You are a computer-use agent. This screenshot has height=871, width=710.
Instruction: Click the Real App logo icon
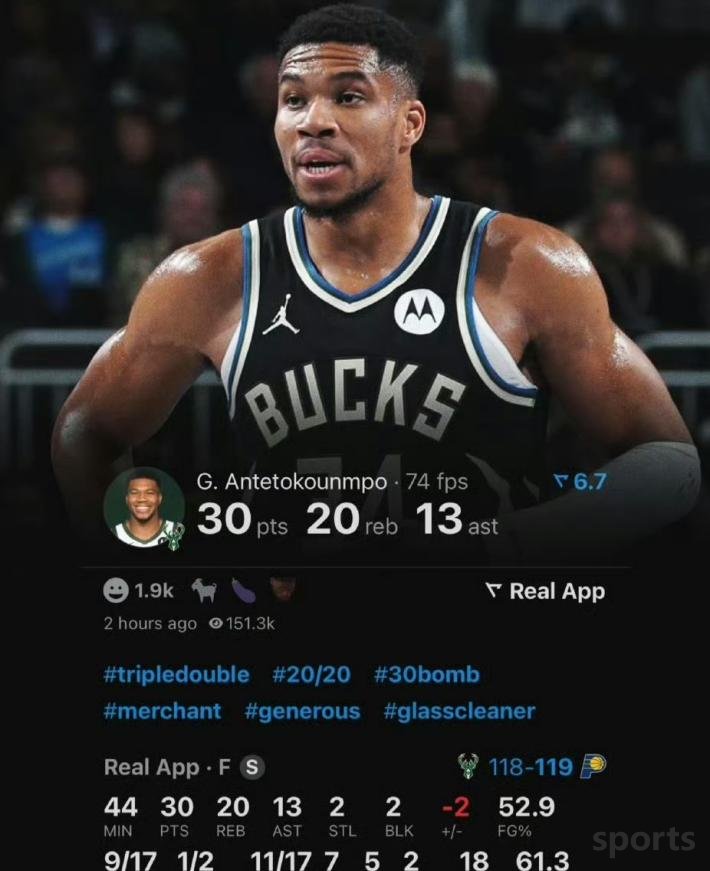493,591
